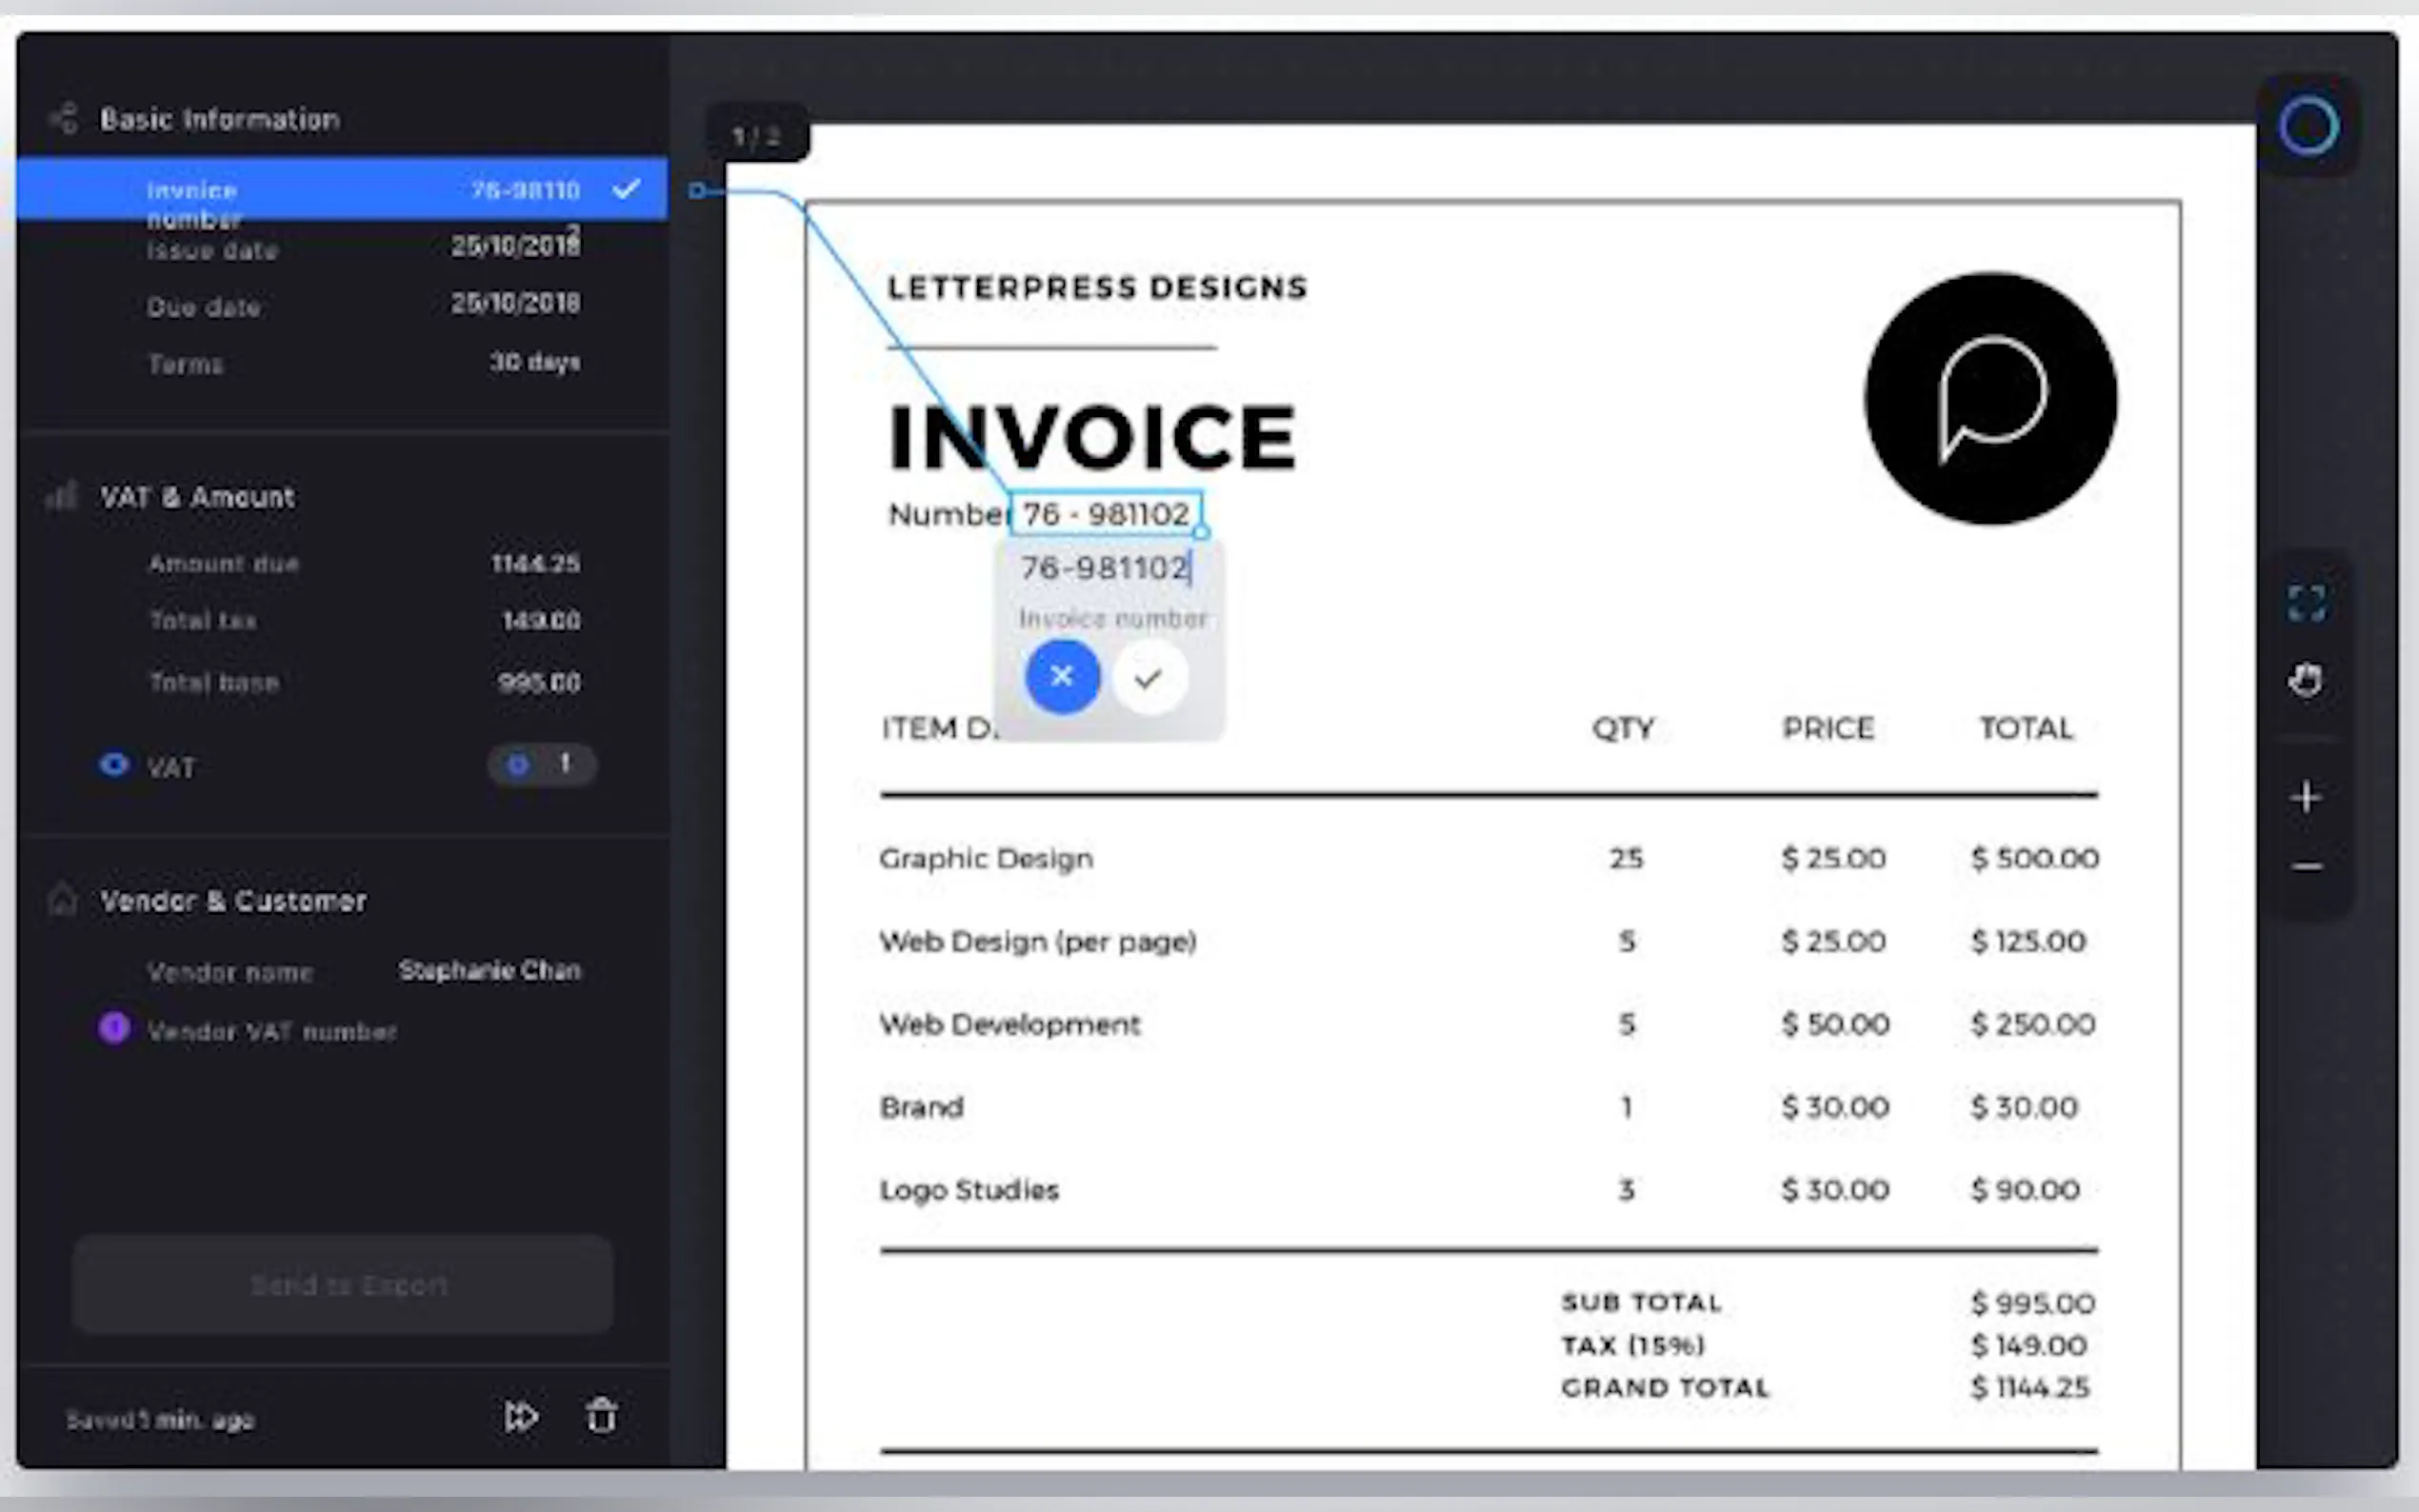The height and width of the screenshot is (1512, 2419).
Task: Click the skip forward icon
Action: click(520, 1416)
